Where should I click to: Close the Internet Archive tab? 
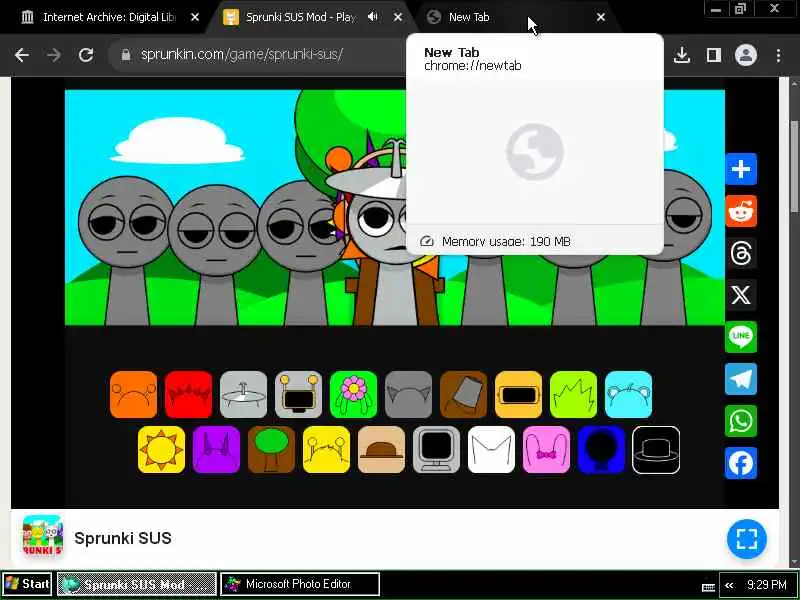[195, 17]
